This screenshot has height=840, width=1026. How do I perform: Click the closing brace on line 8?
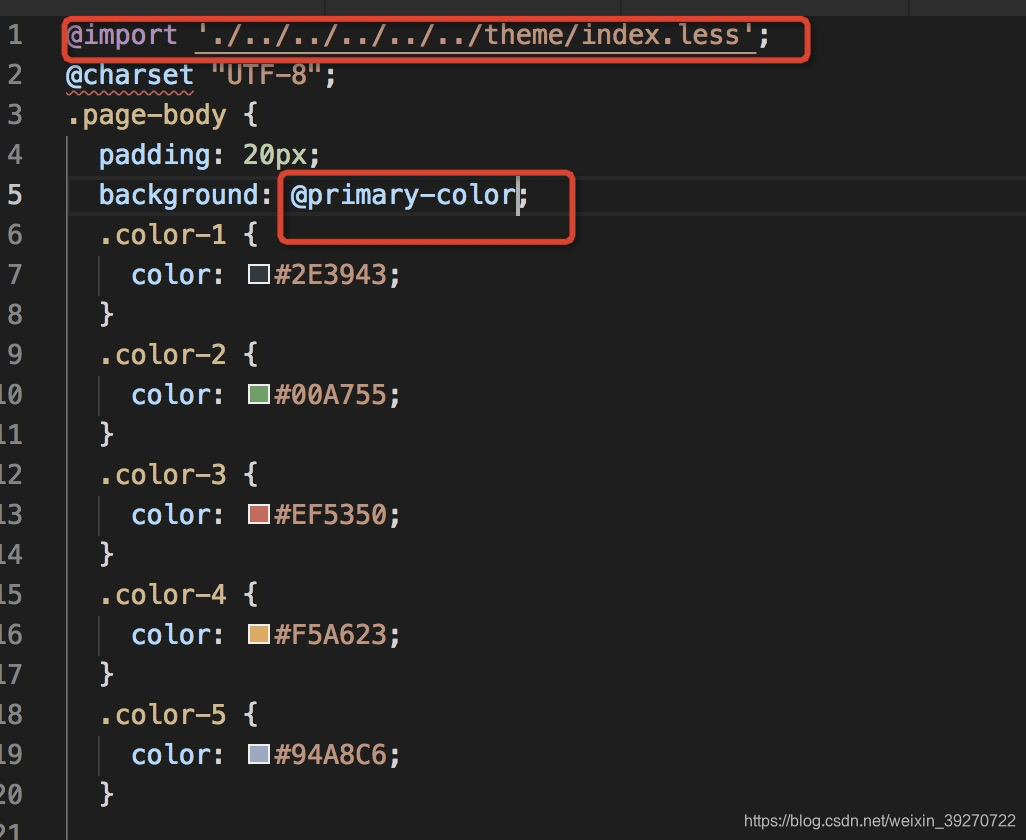point(107,314)
